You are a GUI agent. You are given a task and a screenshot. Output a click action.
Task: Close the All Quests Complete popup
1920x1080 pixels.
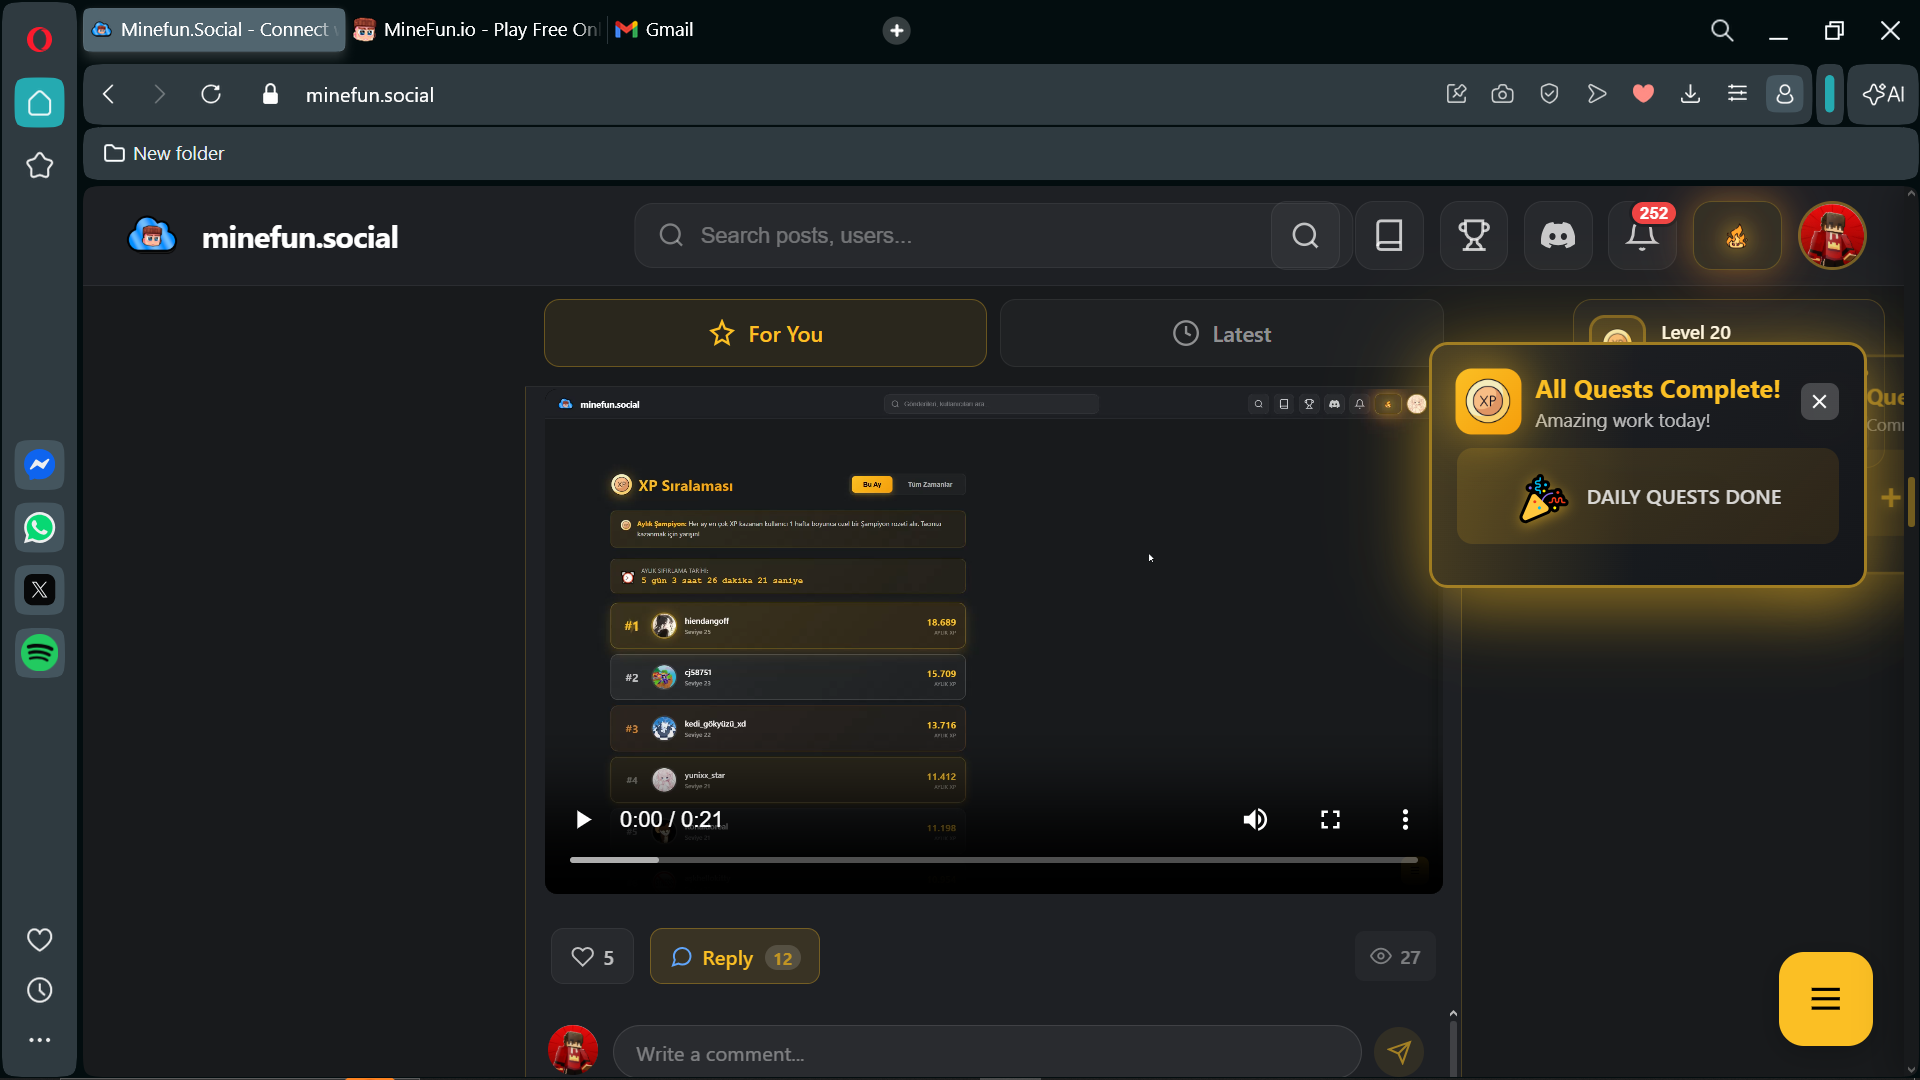[1819, 402]
